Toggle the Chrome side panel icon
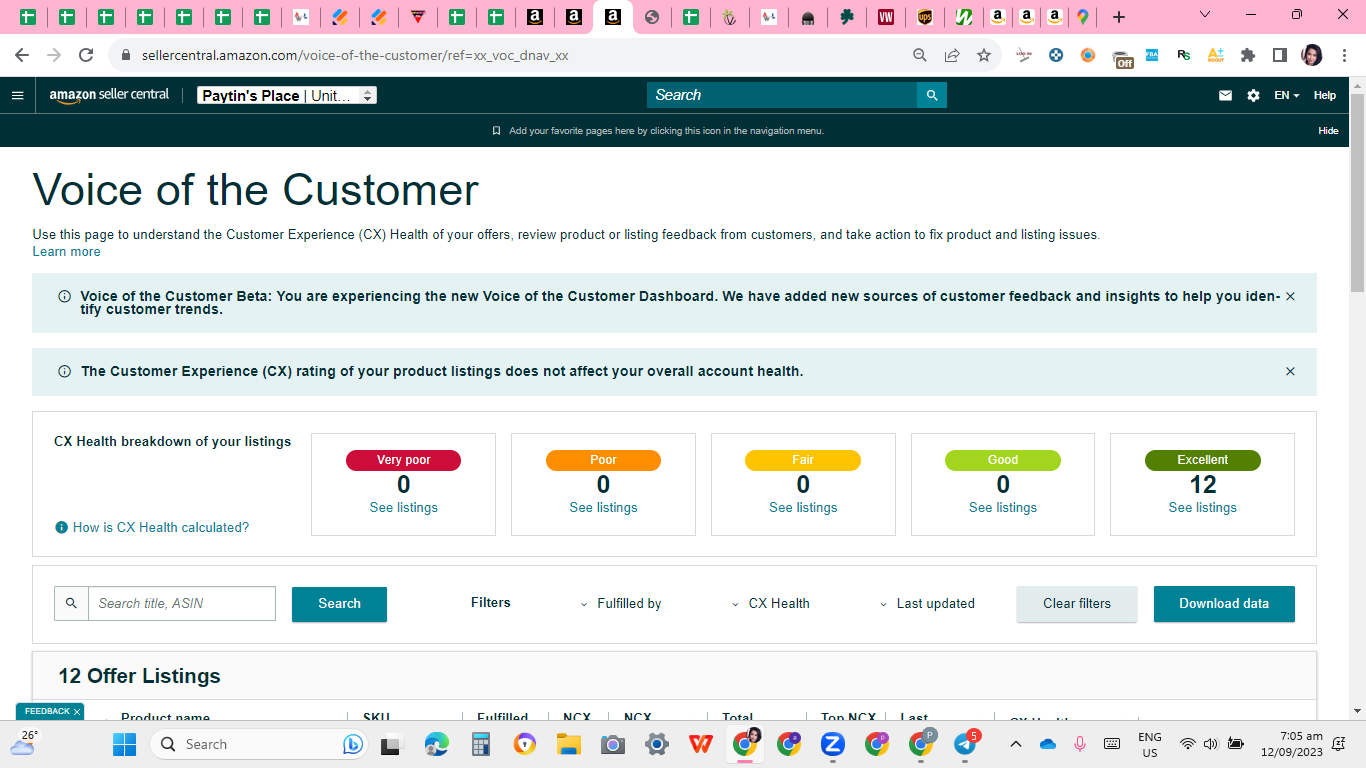 1280,55
